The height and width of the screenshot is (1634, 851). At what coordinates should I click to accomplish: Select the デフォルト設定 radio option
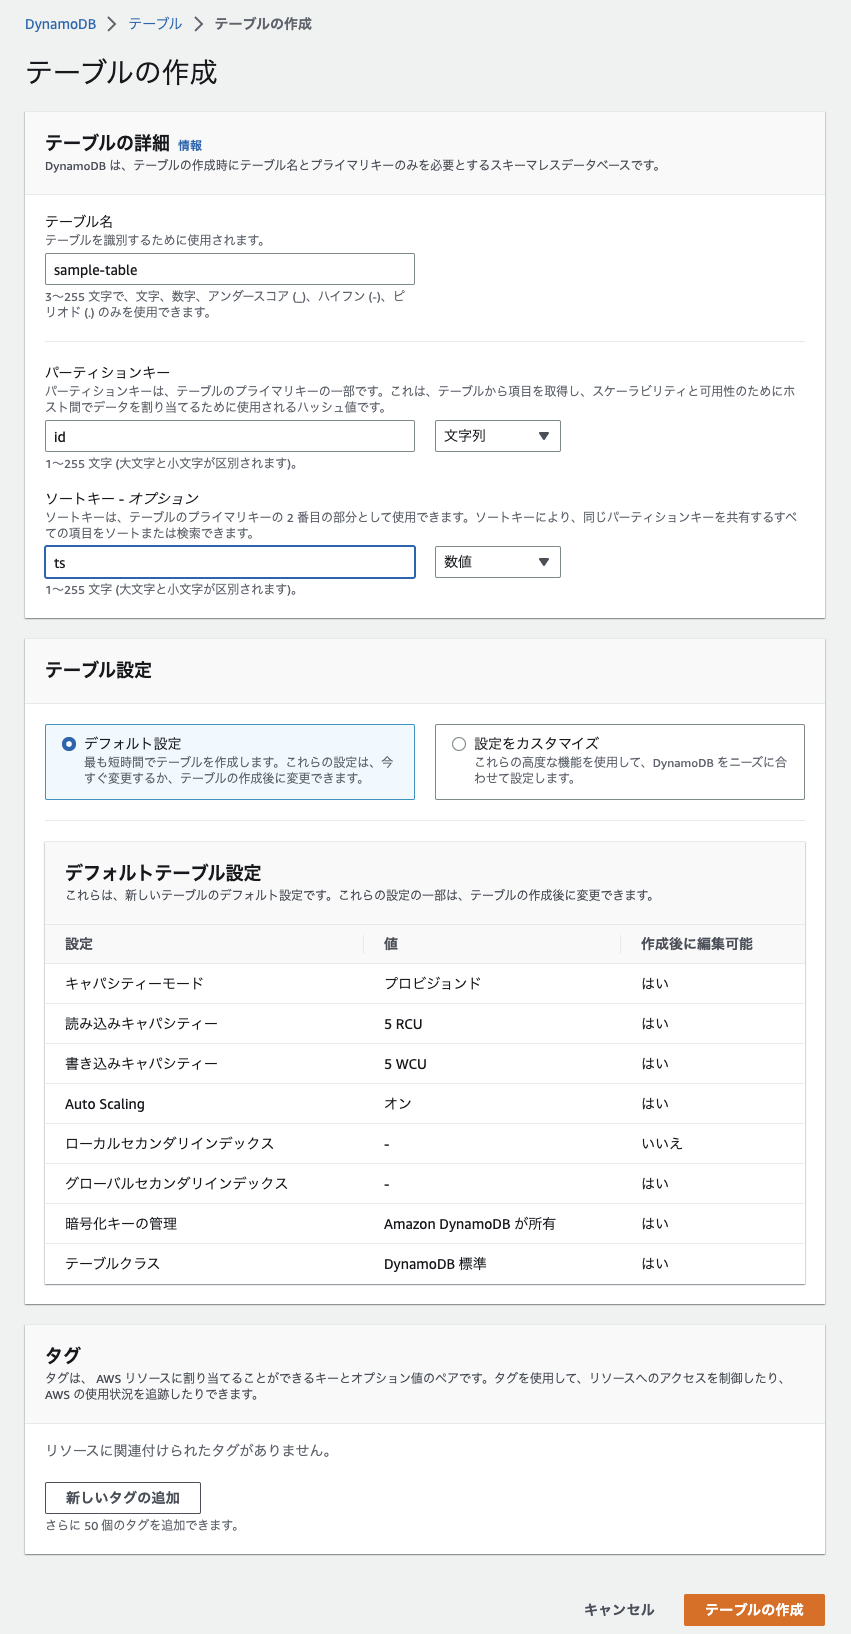[69, 744]
